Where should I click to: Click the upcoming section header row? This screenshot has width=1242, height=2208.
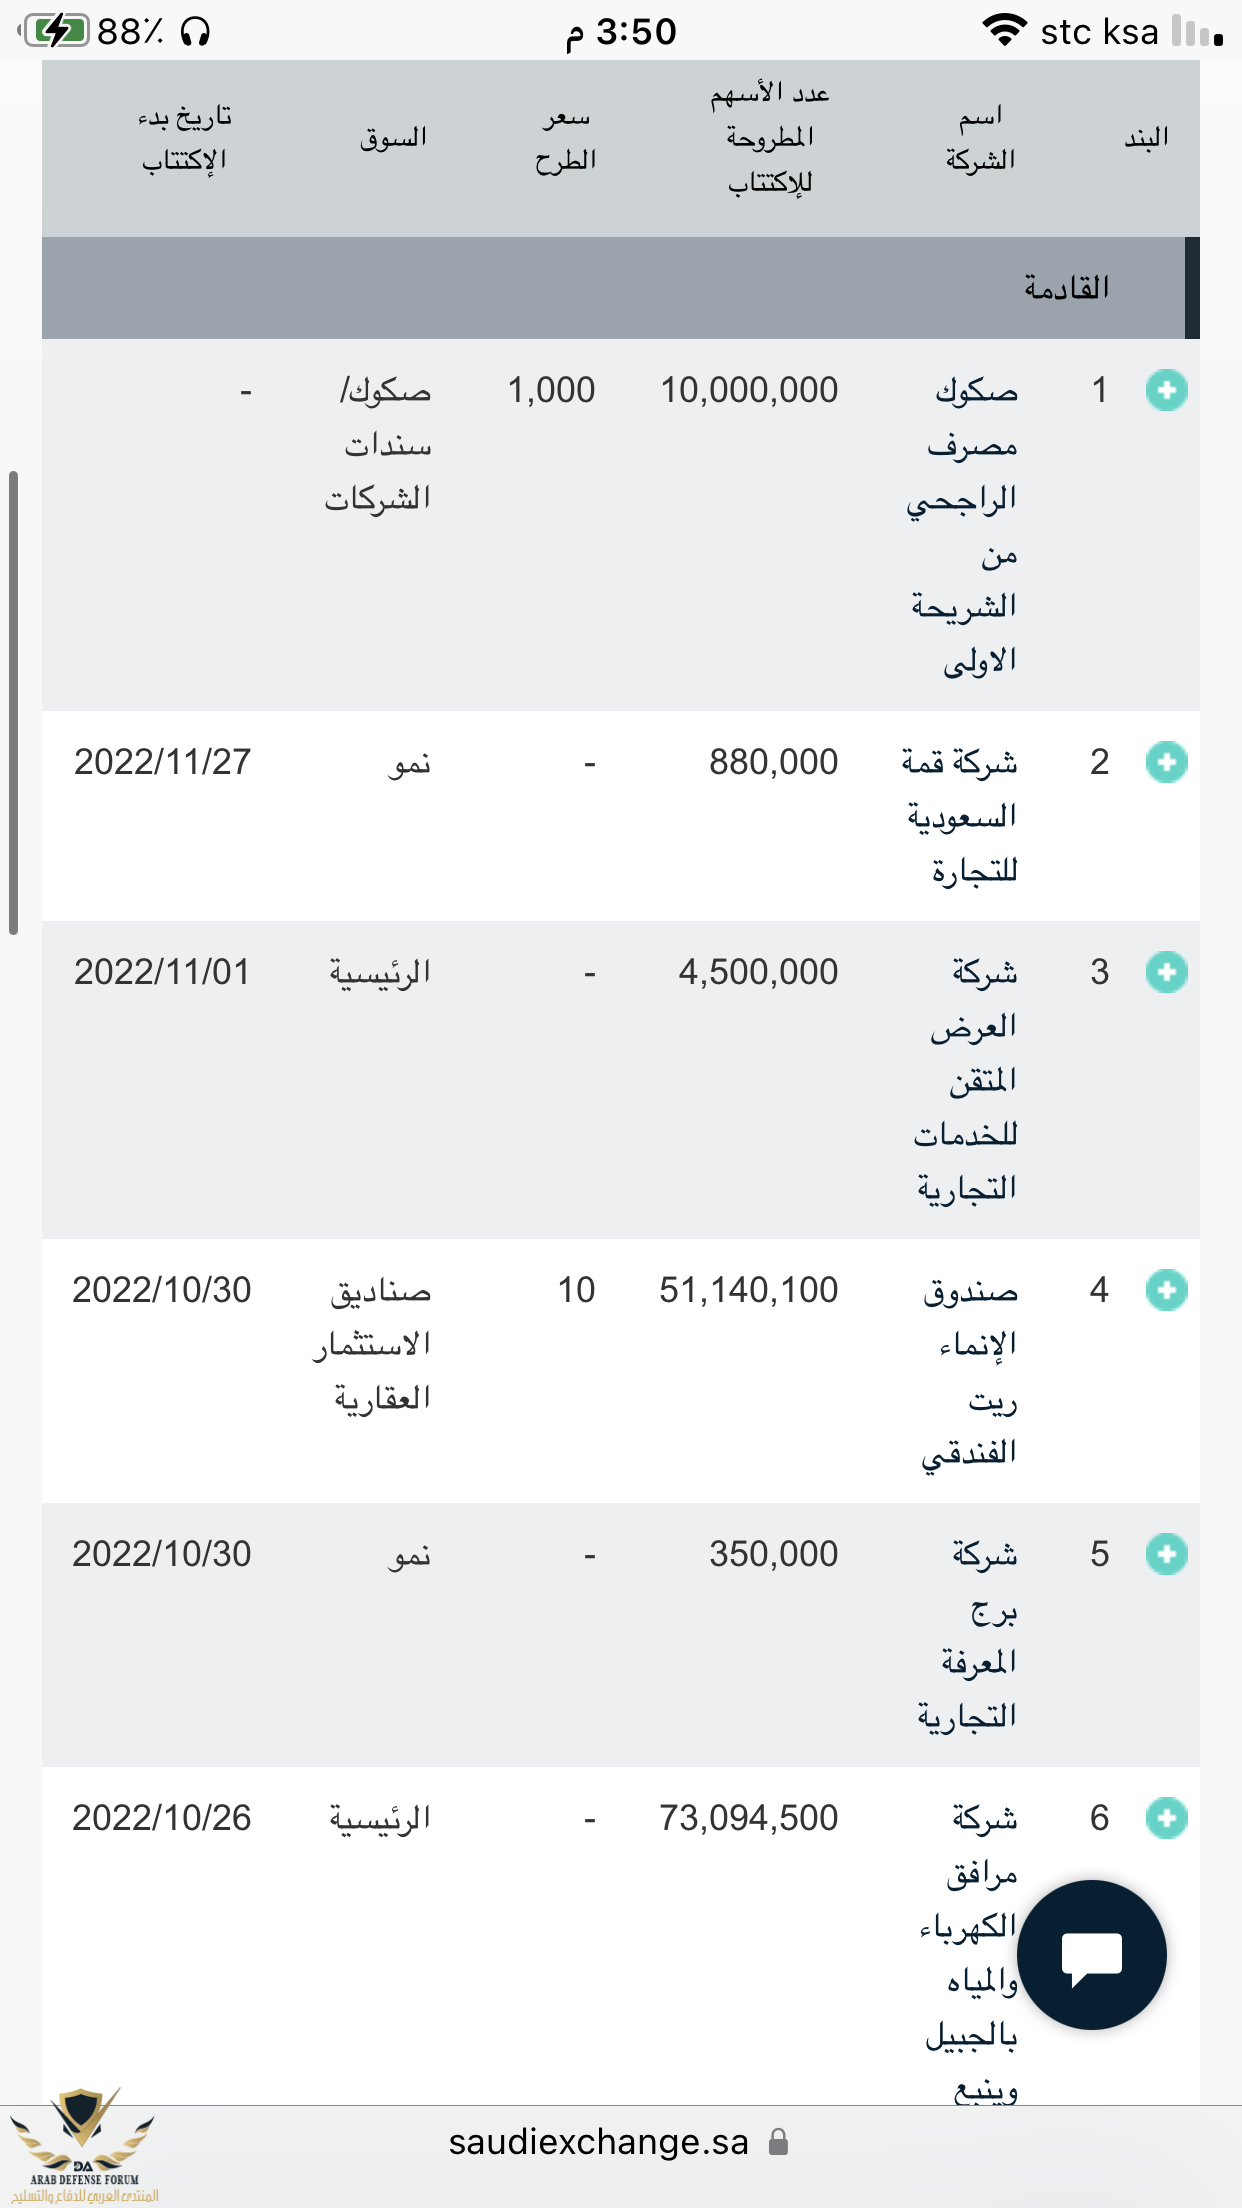(x=620, y=288)
